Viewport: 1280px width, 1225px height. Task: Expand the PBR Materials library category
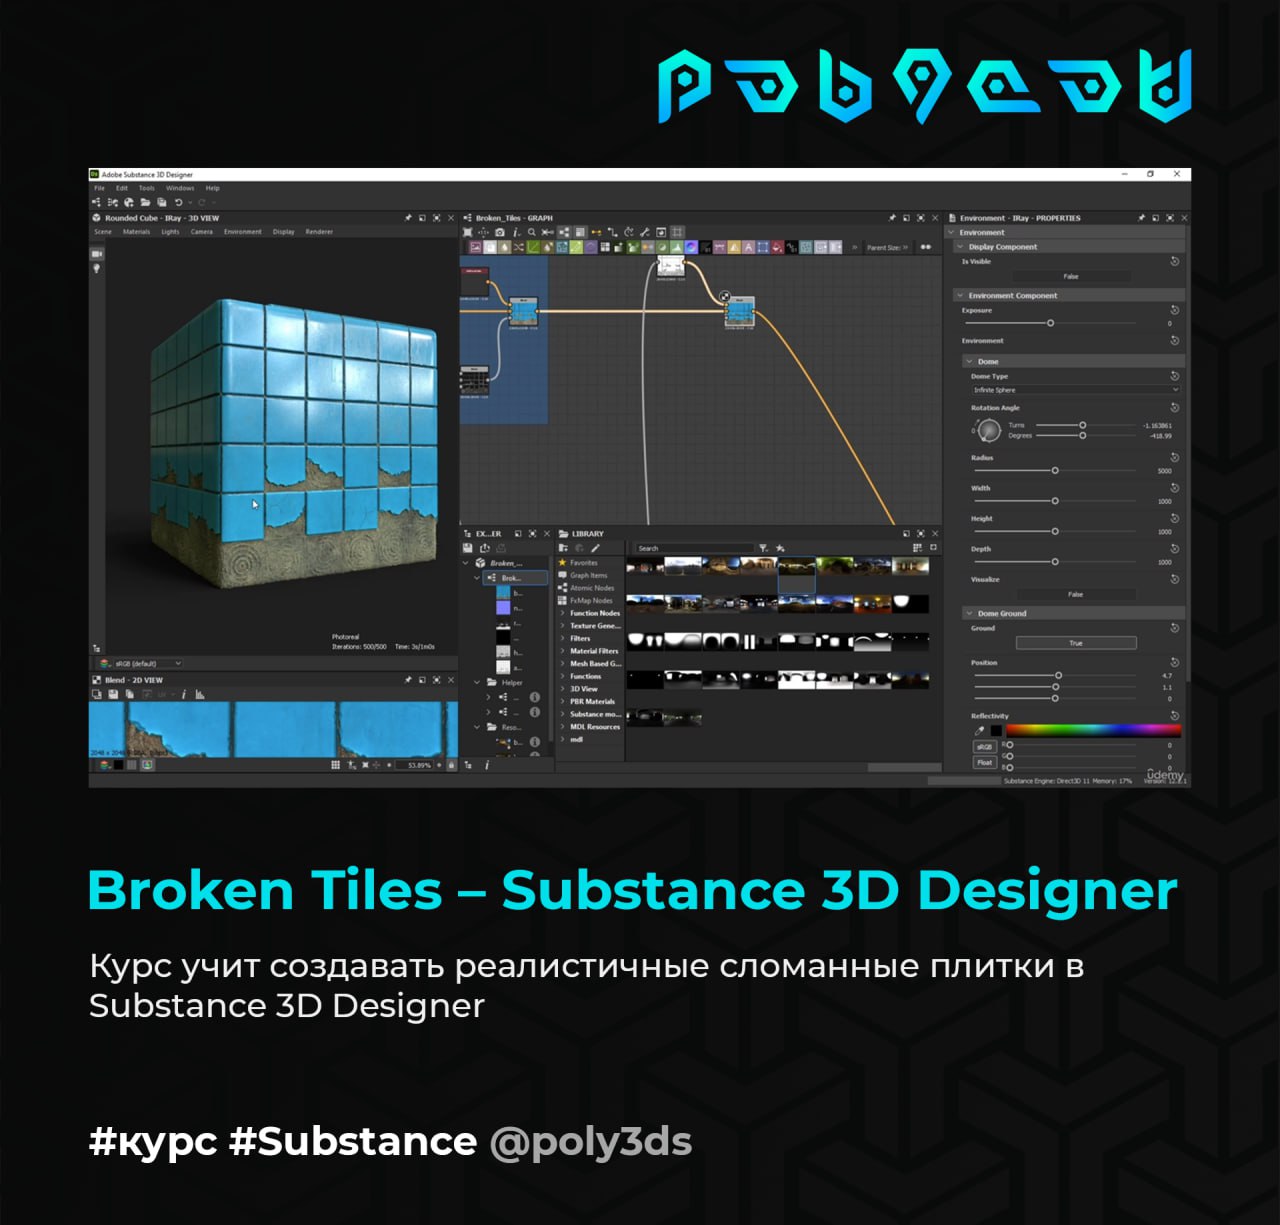tap(563, 702)
